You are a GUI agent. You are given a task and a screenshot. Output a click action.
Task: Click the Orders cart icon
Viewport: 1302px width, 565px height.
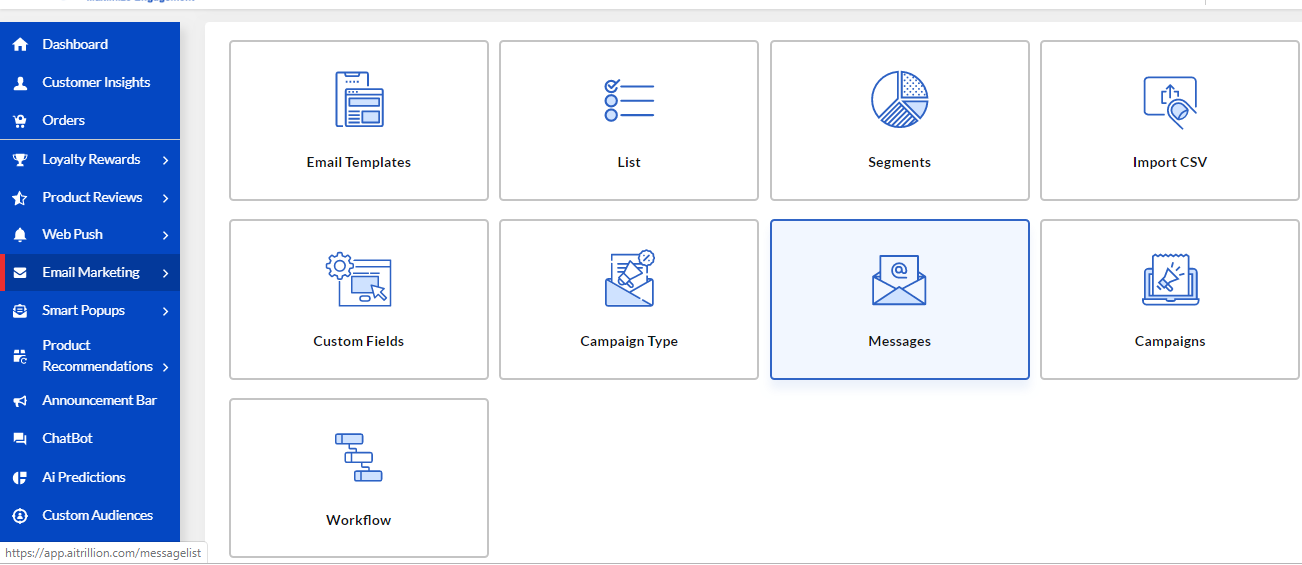[x=20, y=121]
